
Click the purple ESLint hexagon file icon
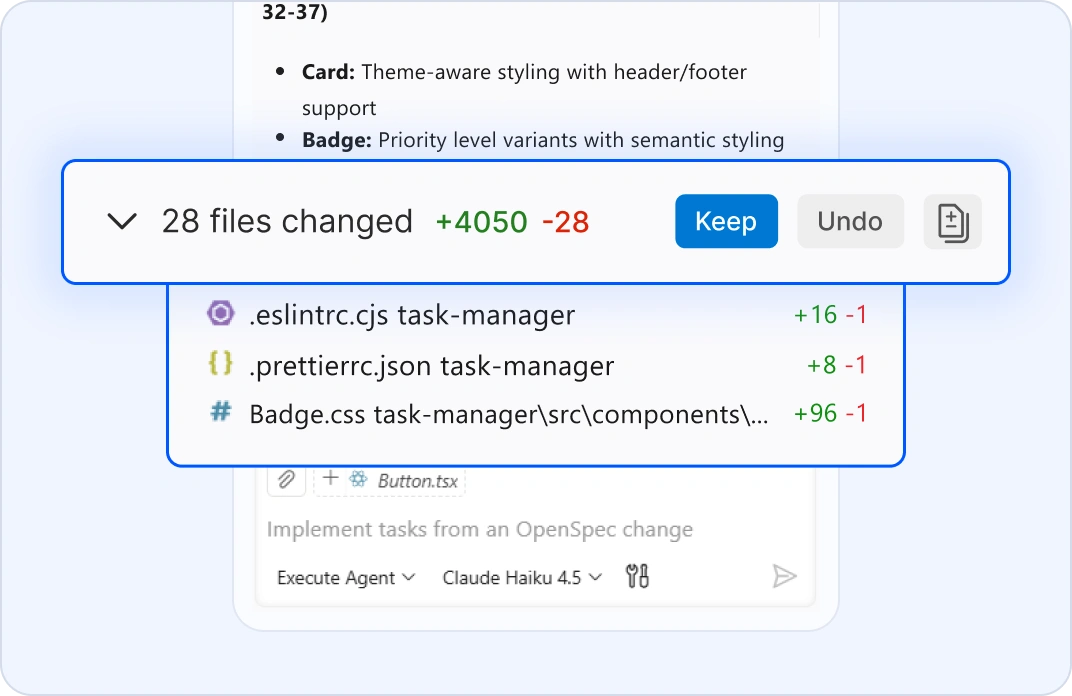[x=220, y=315]
